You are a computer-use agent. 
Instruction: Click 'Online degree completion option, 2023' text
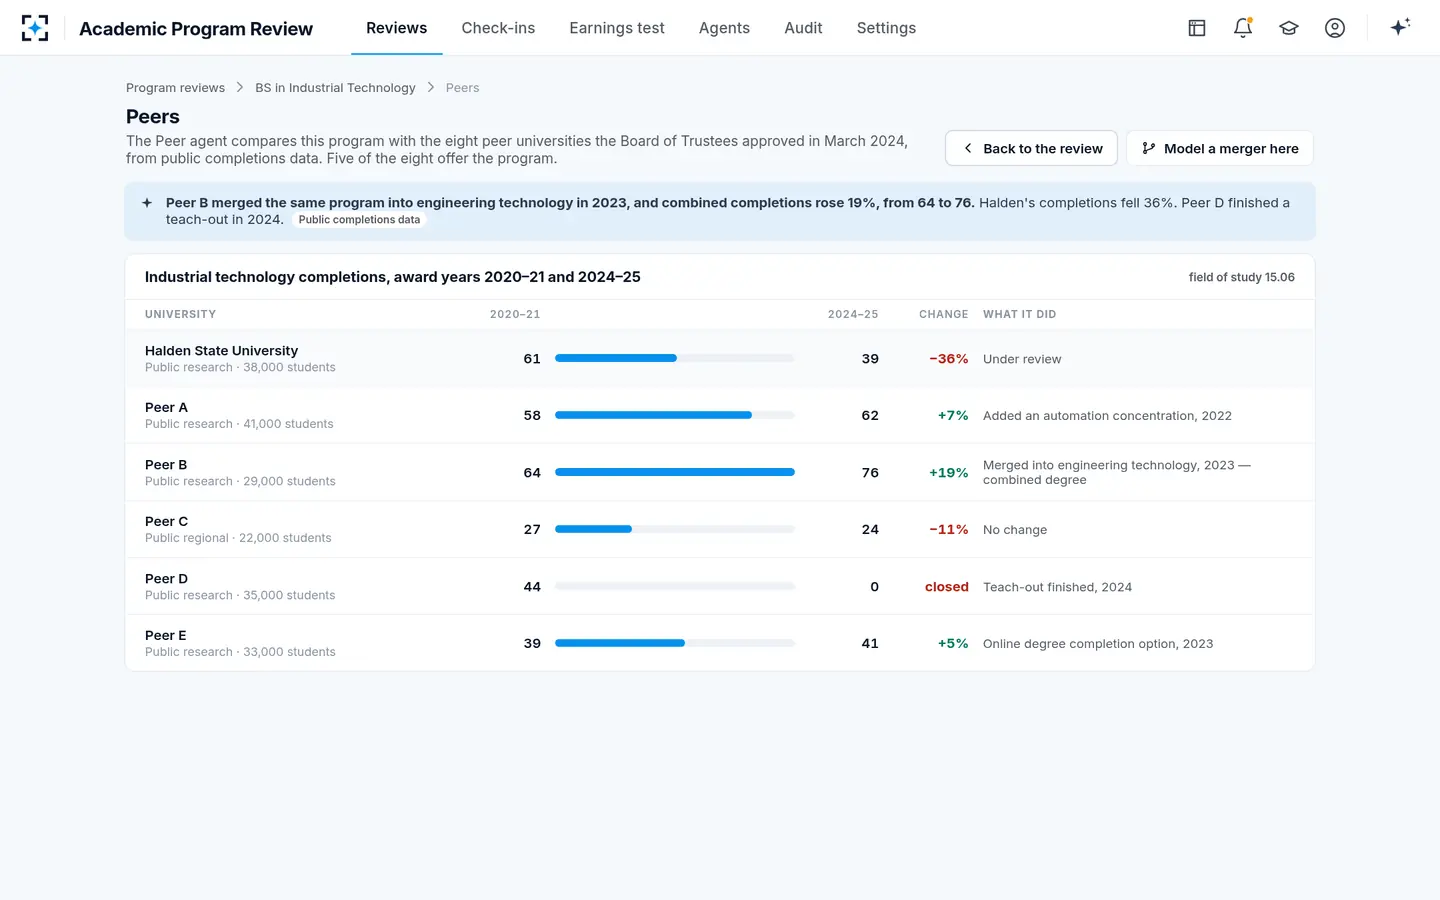1098,644
